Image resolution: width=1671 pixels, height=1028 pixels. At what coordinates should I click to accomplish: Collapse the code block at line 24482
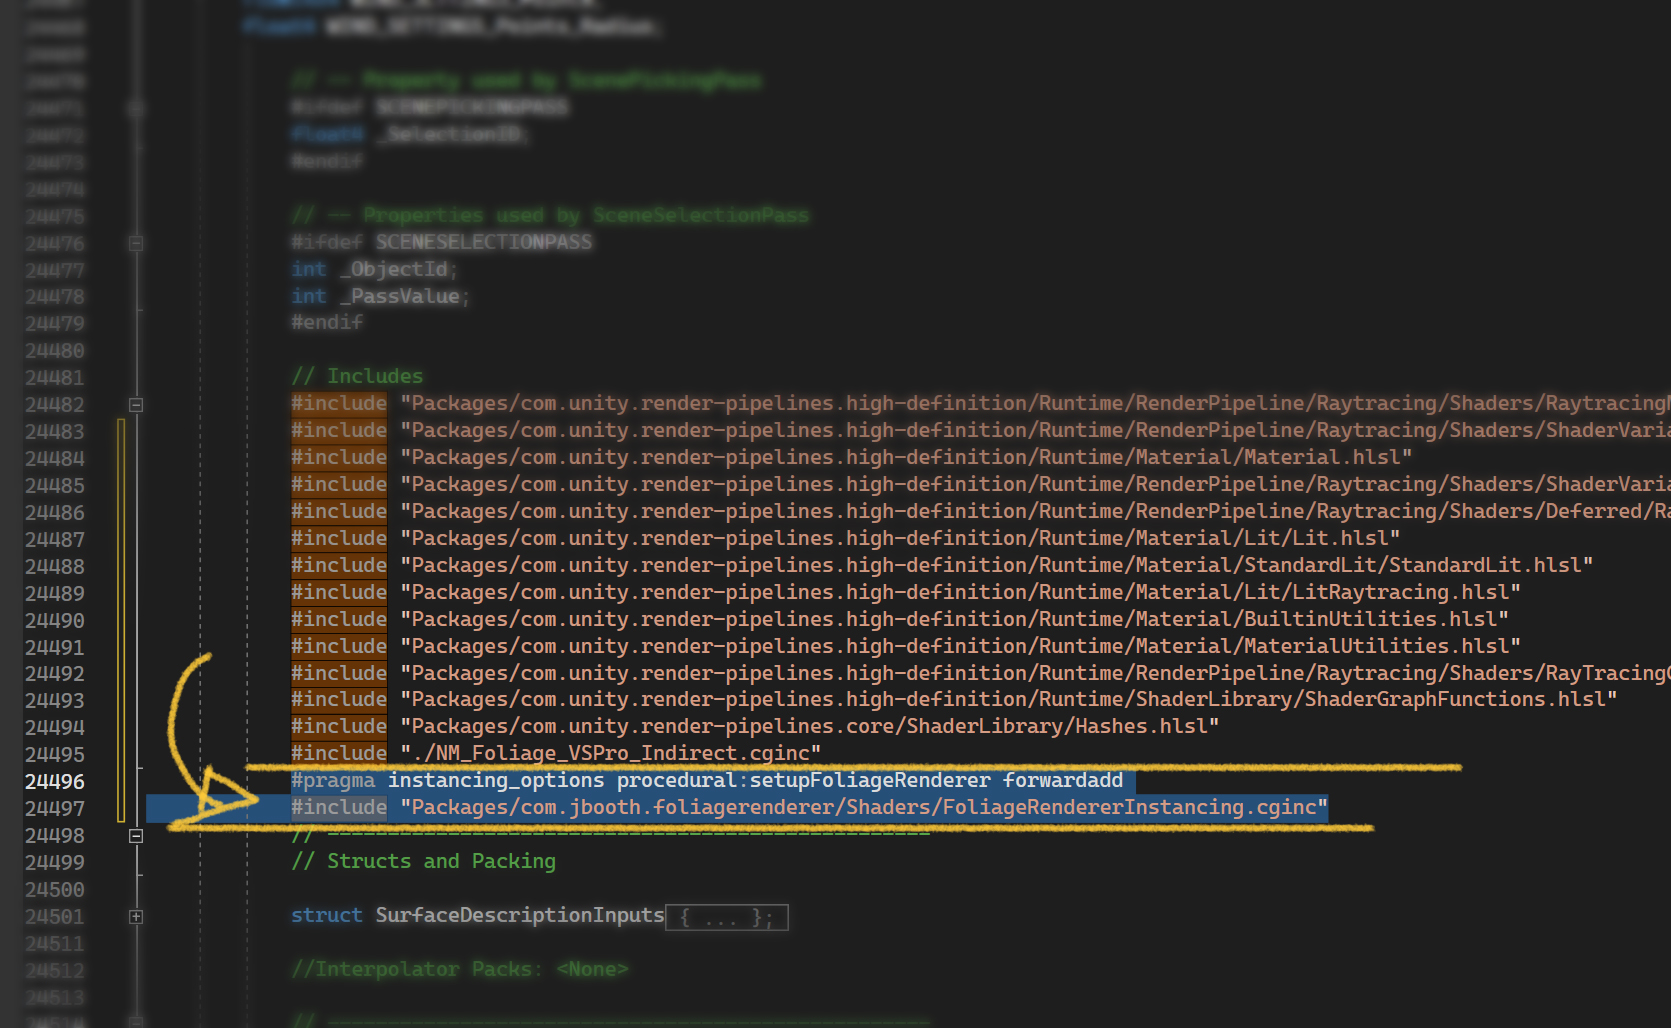point(136,405)
